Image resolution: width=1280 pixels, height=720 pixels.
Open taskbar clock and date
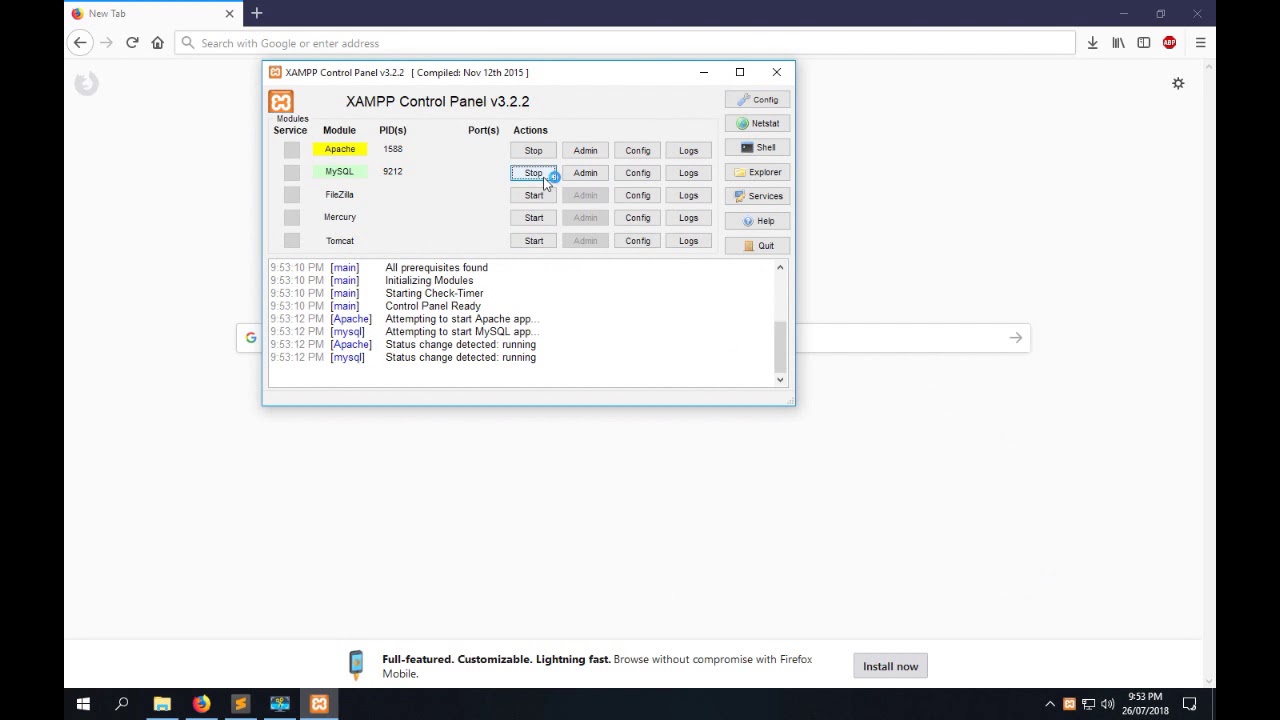(x=1145, y=704)
